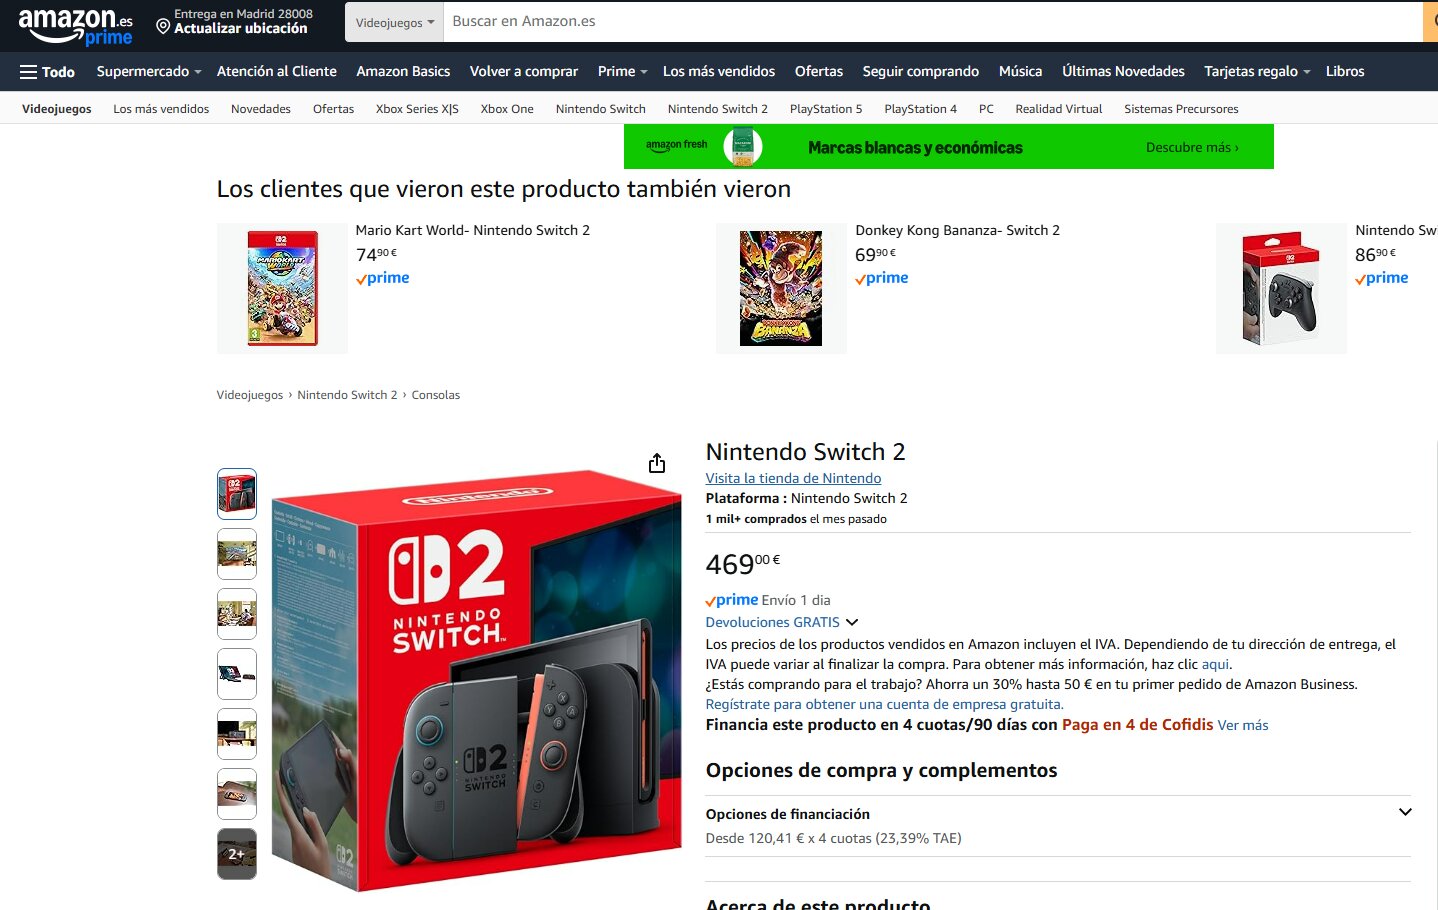The height and width of the screenshot is (910, 1438).
Task: Open the Tarjetas regalo dropdown
Action: 1257,72
